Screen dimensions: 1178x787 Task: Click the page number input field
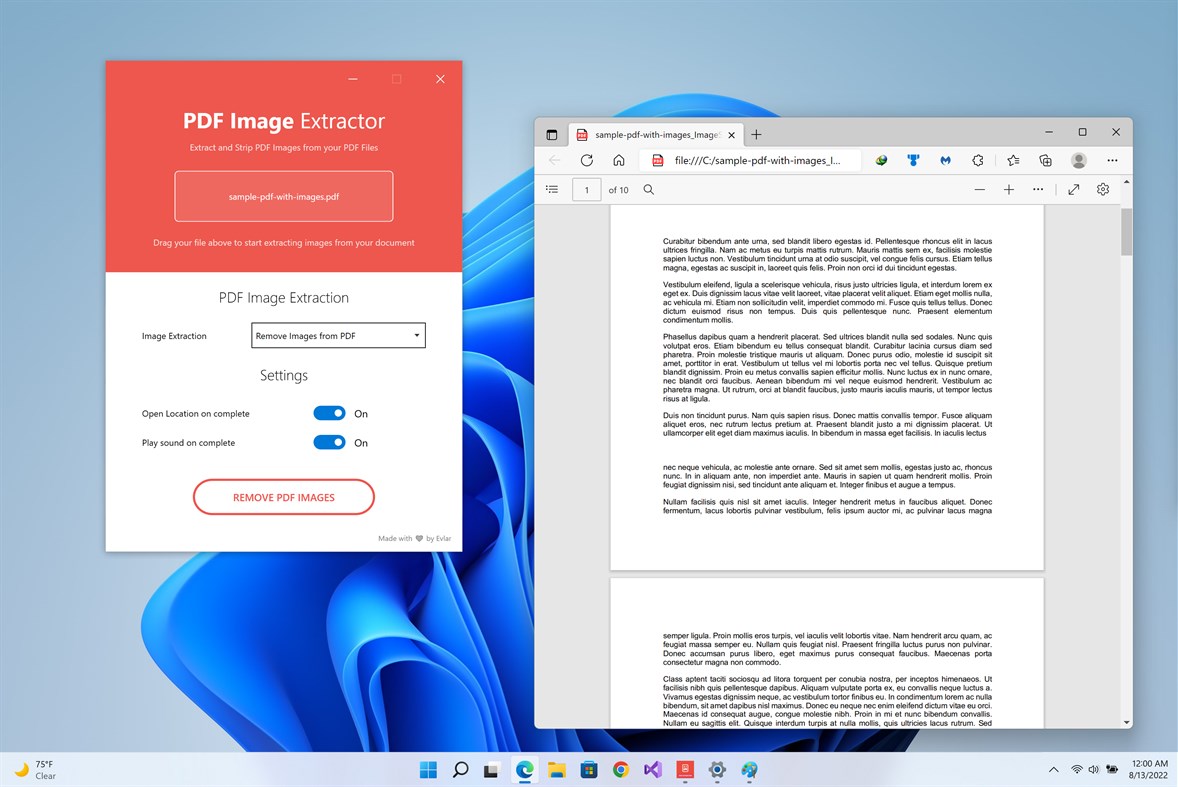(587, 189)
